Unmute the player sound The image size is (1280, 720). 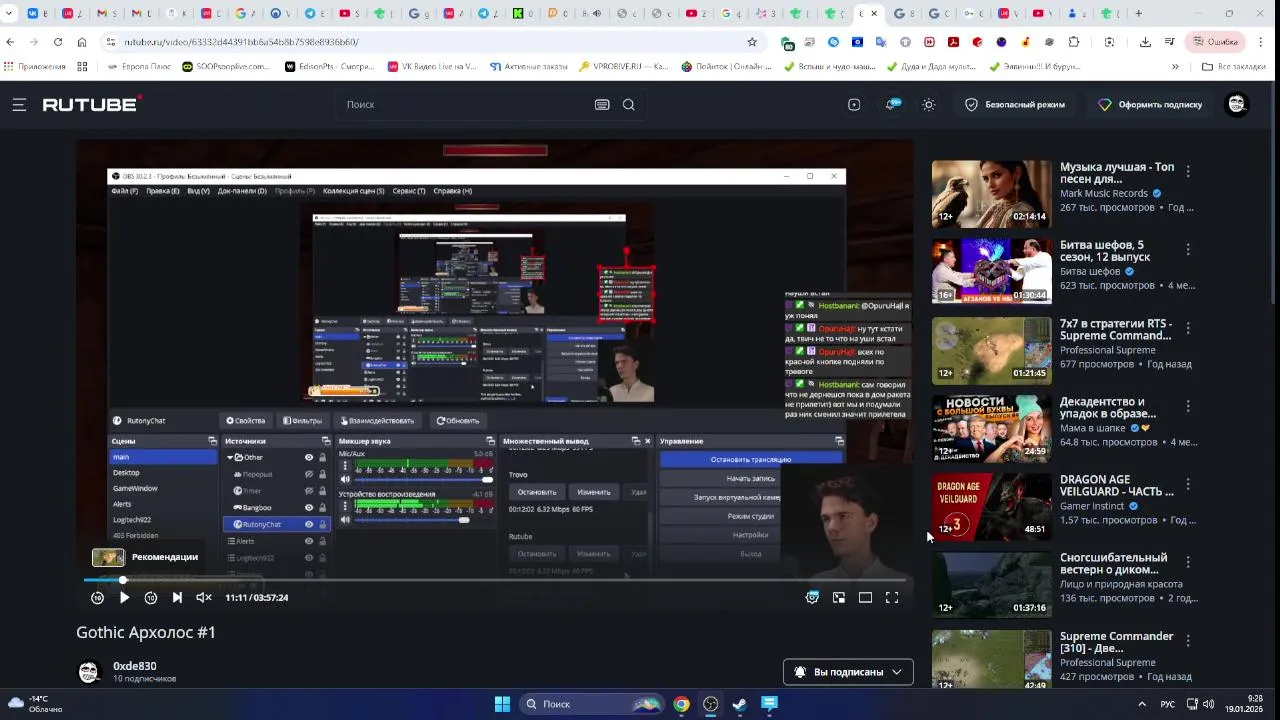pyautogui.click(x=204, y=597)
